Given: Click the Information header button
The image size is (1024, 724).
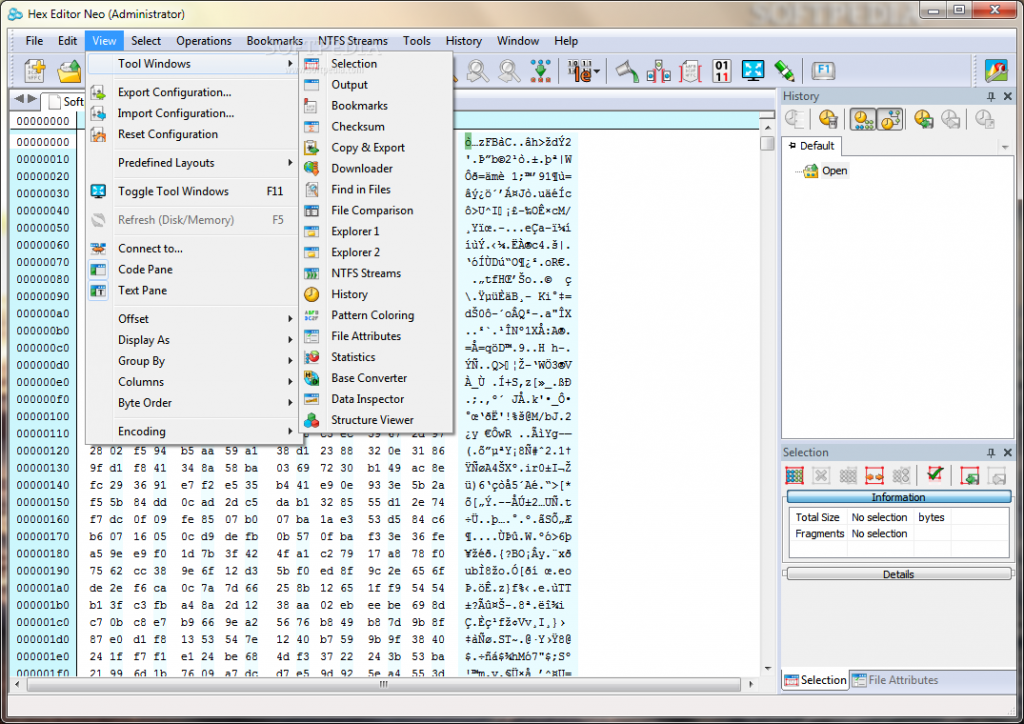Looking at the screenshot, I should pos(897,497).
